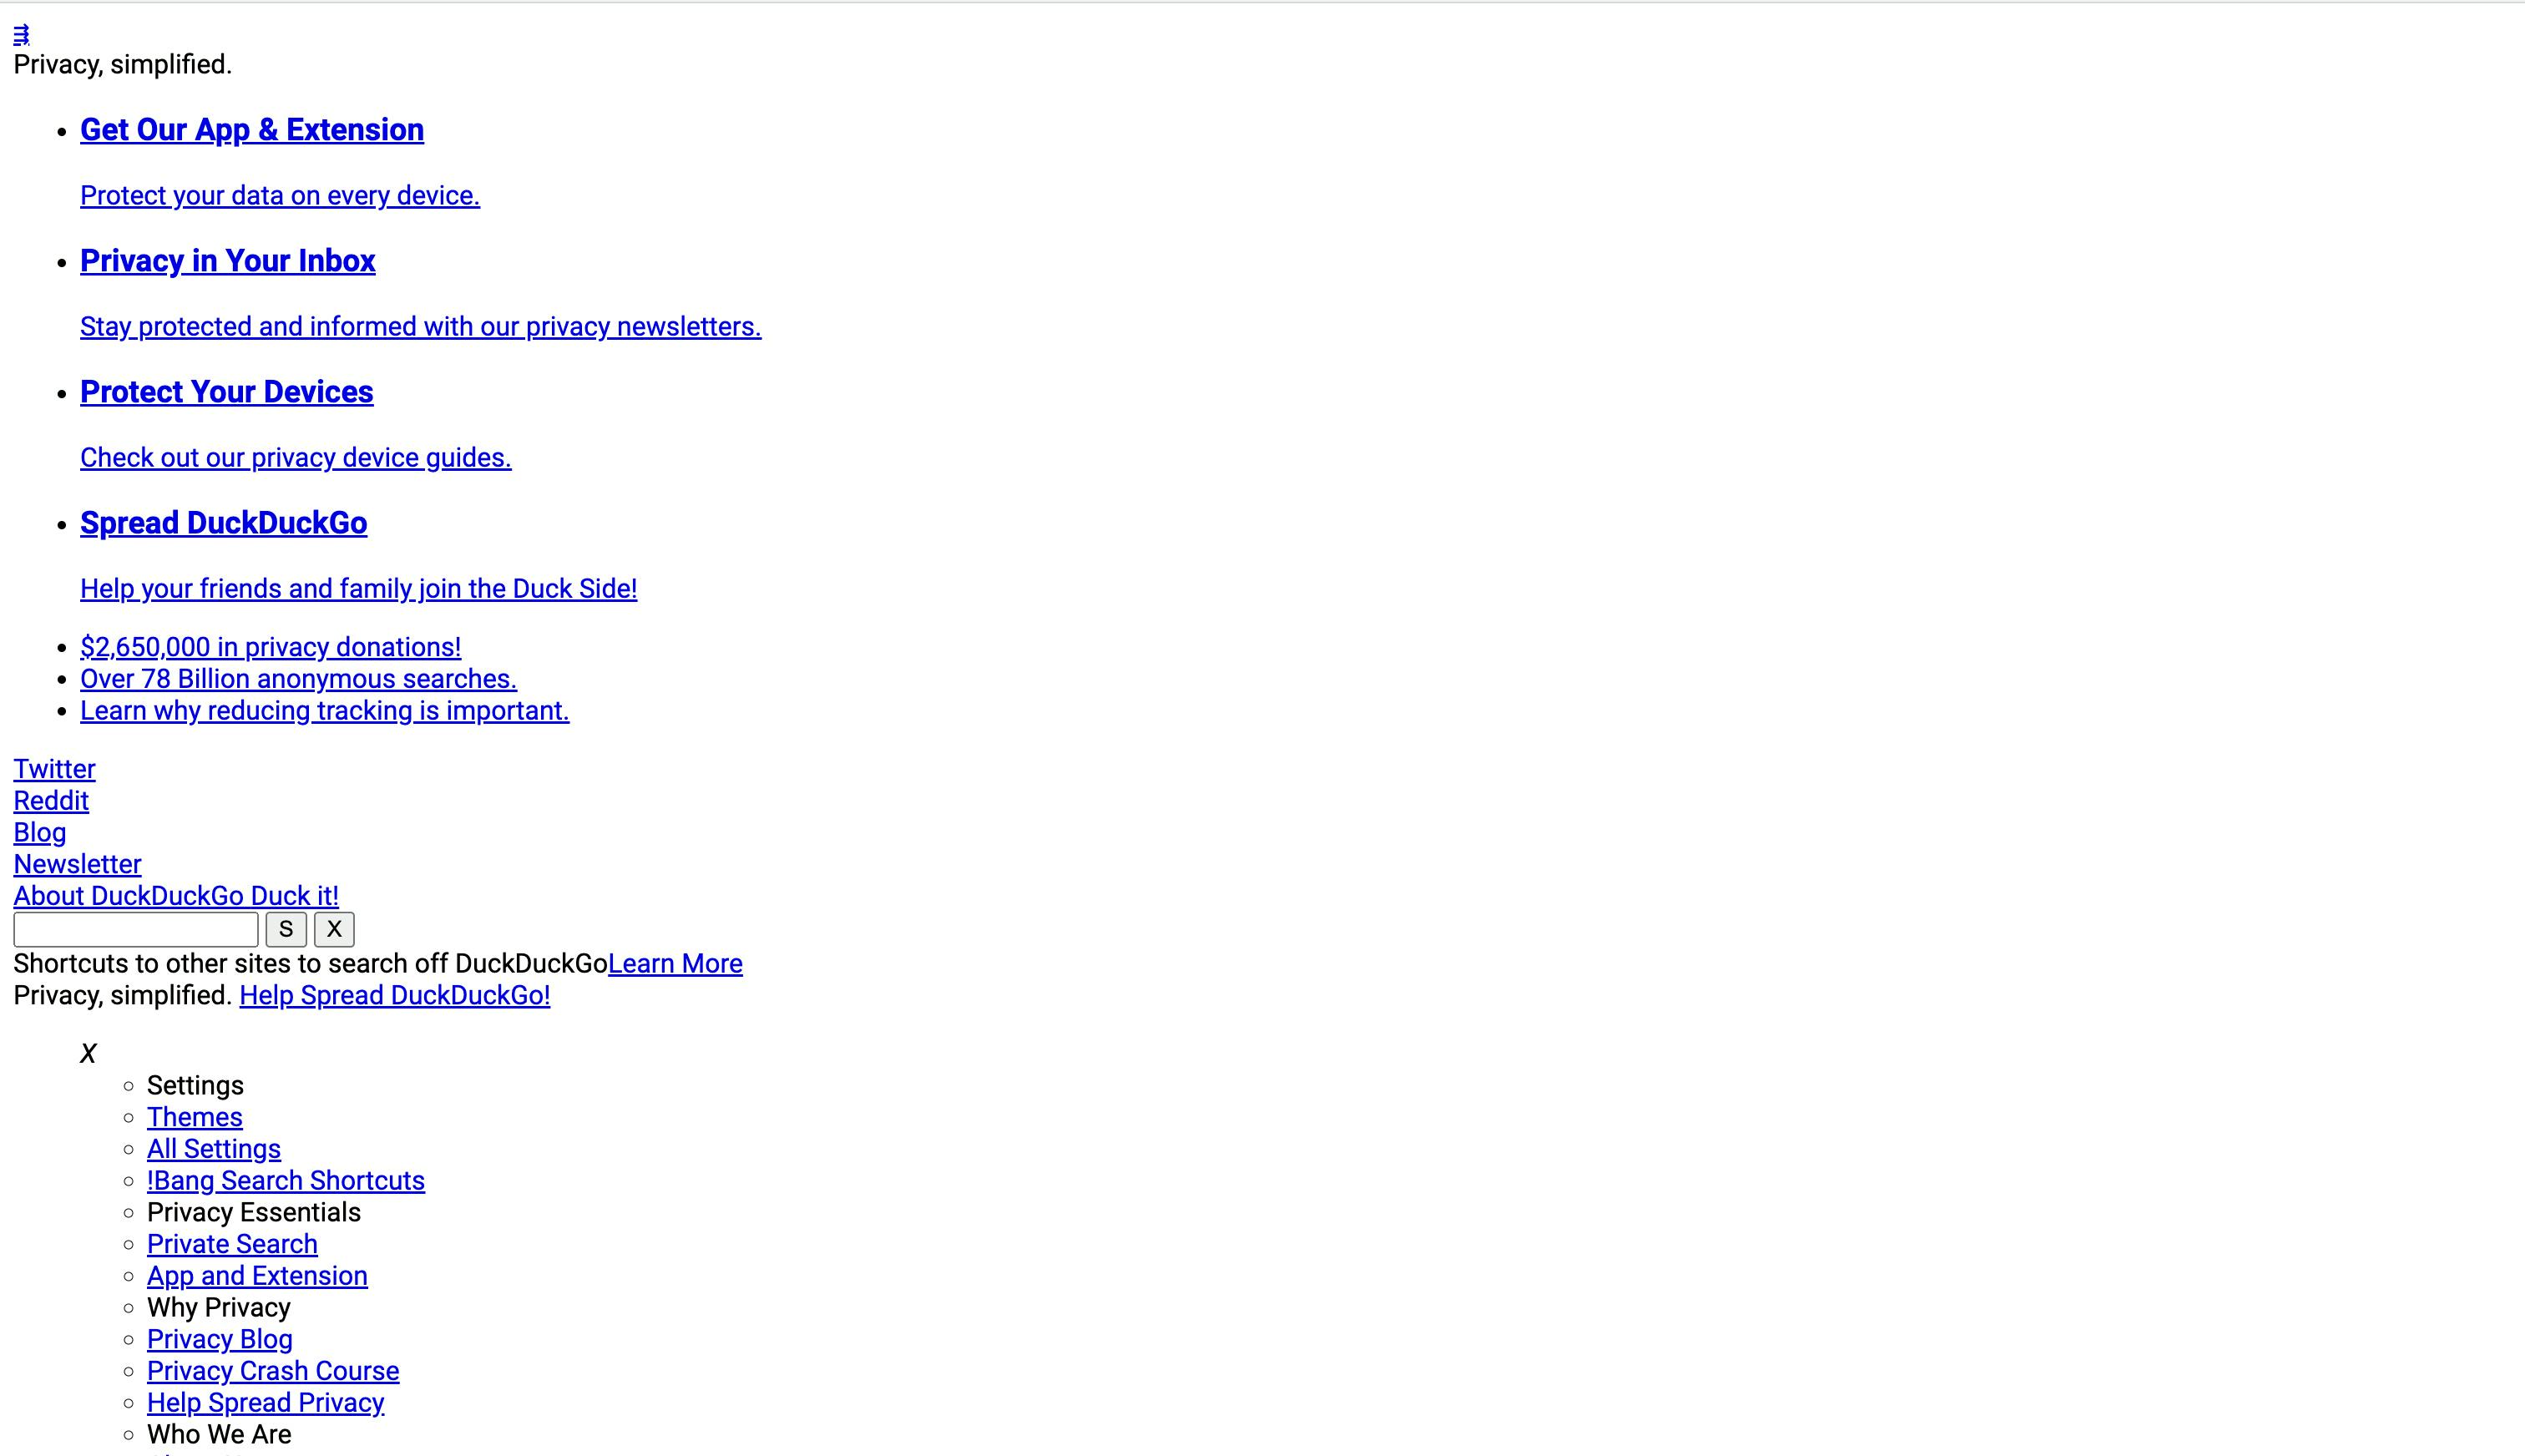The height and width of the screenshot is (1456, 2525).
Task: Click Get Our App and Extension link
Action: pyautogui.click(x=251, y=129)
